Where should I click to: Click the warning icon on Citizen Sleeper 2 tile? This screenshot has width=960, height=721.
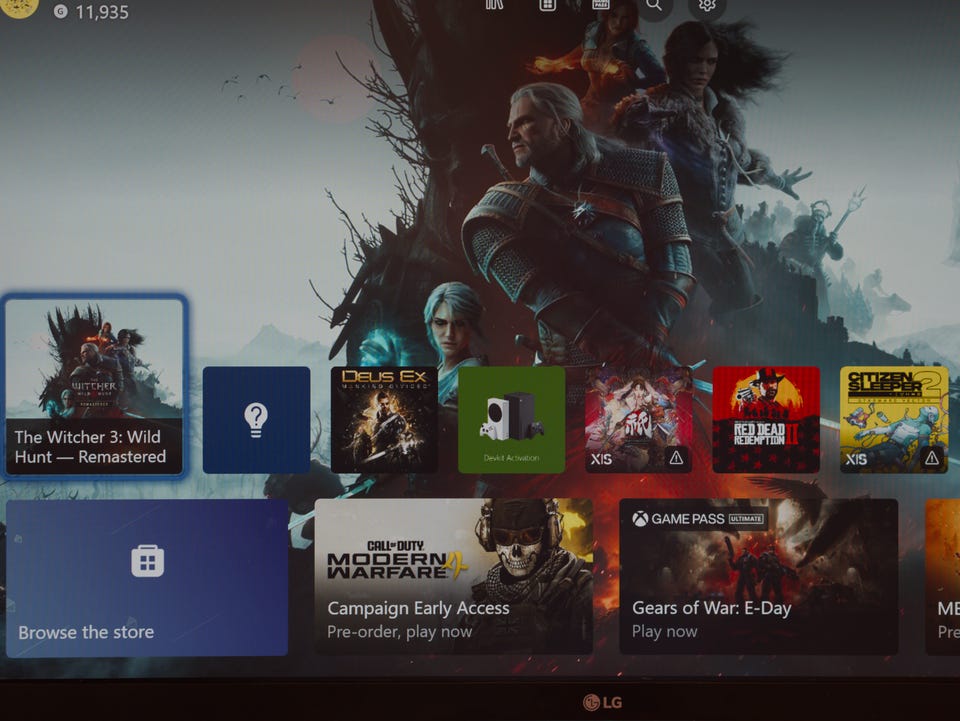click(932, 457)
